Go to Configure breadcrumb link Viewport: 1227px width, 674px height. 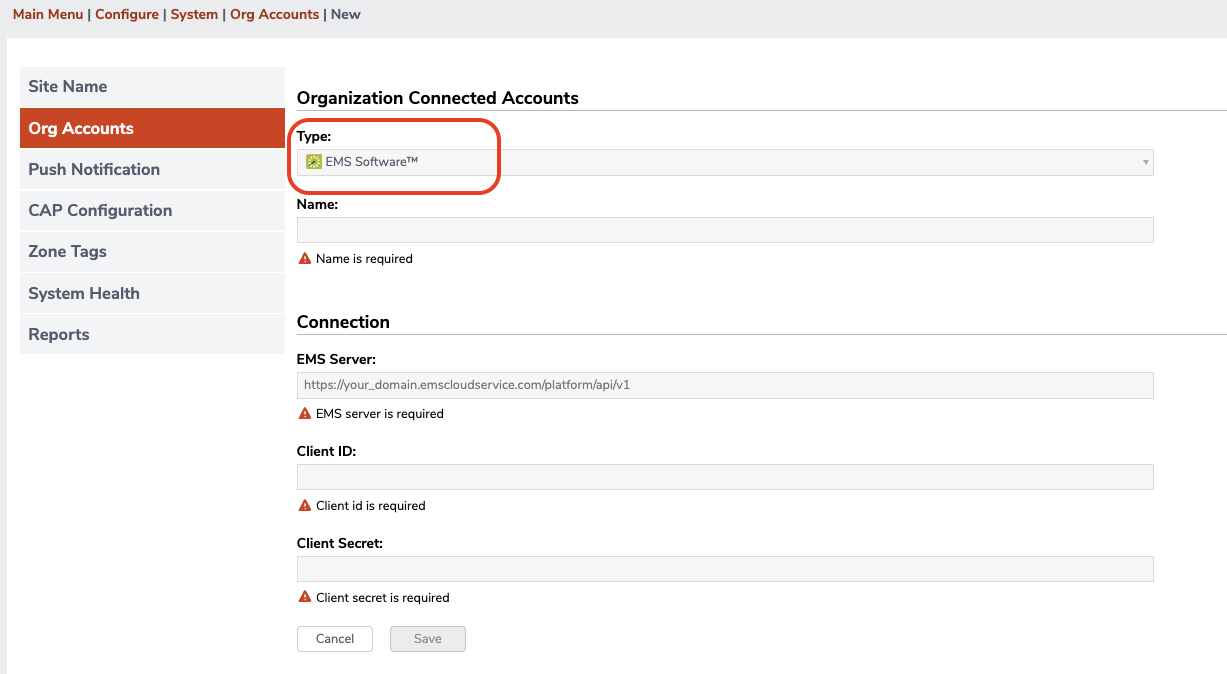coord(127,14)
